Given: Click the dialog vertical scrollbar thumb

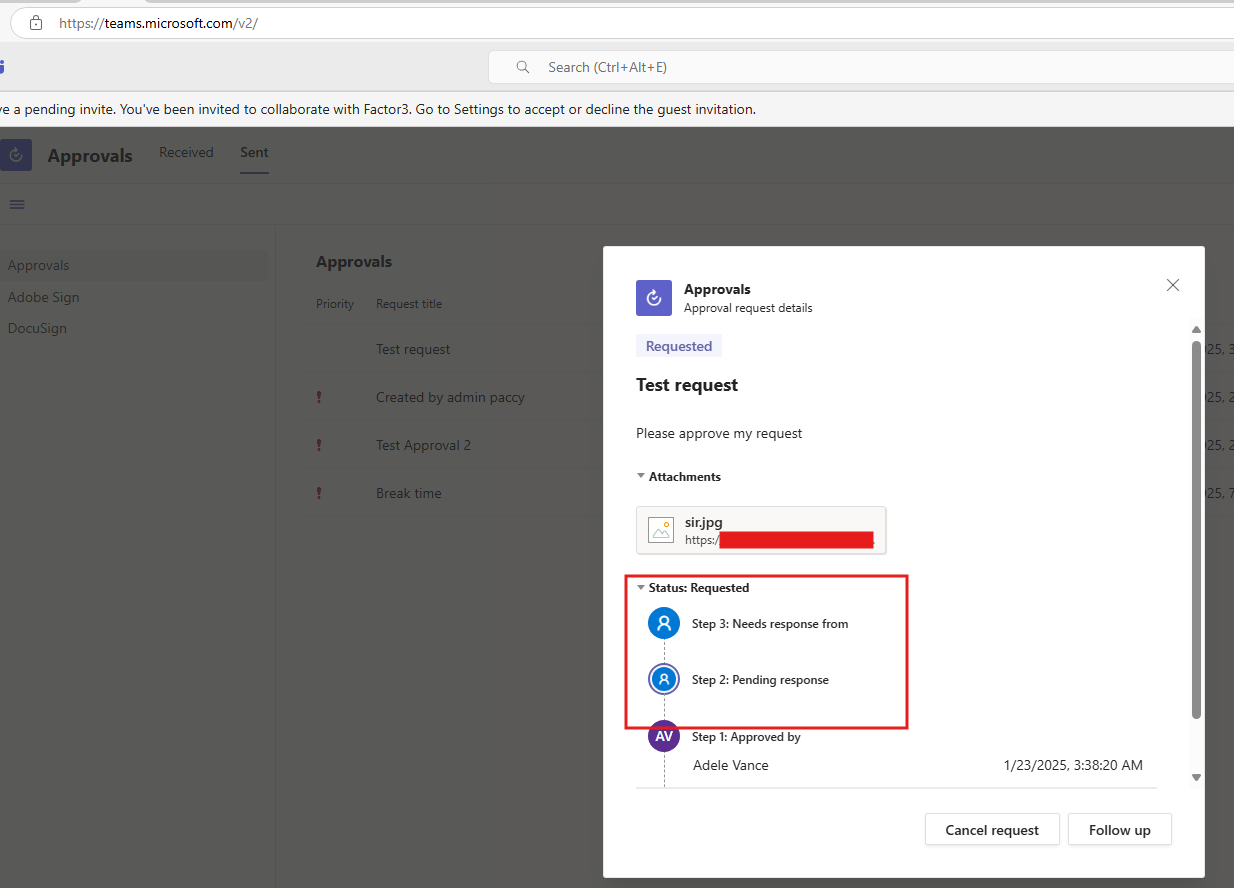Looking at the screenshot, I should tap(1196, 529).
